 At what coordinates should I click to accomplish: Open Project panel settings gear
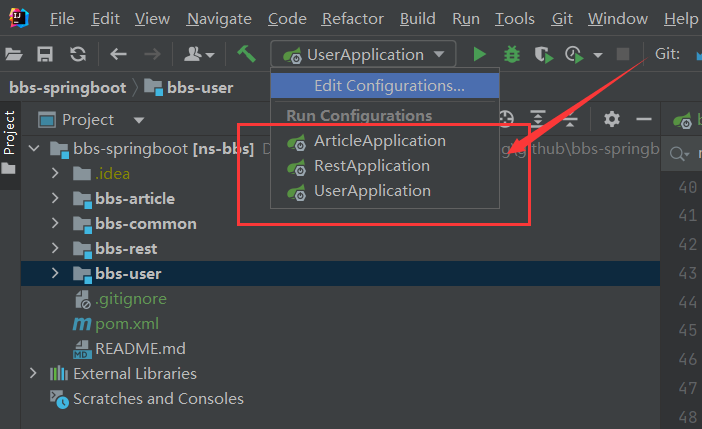point(612,119)
